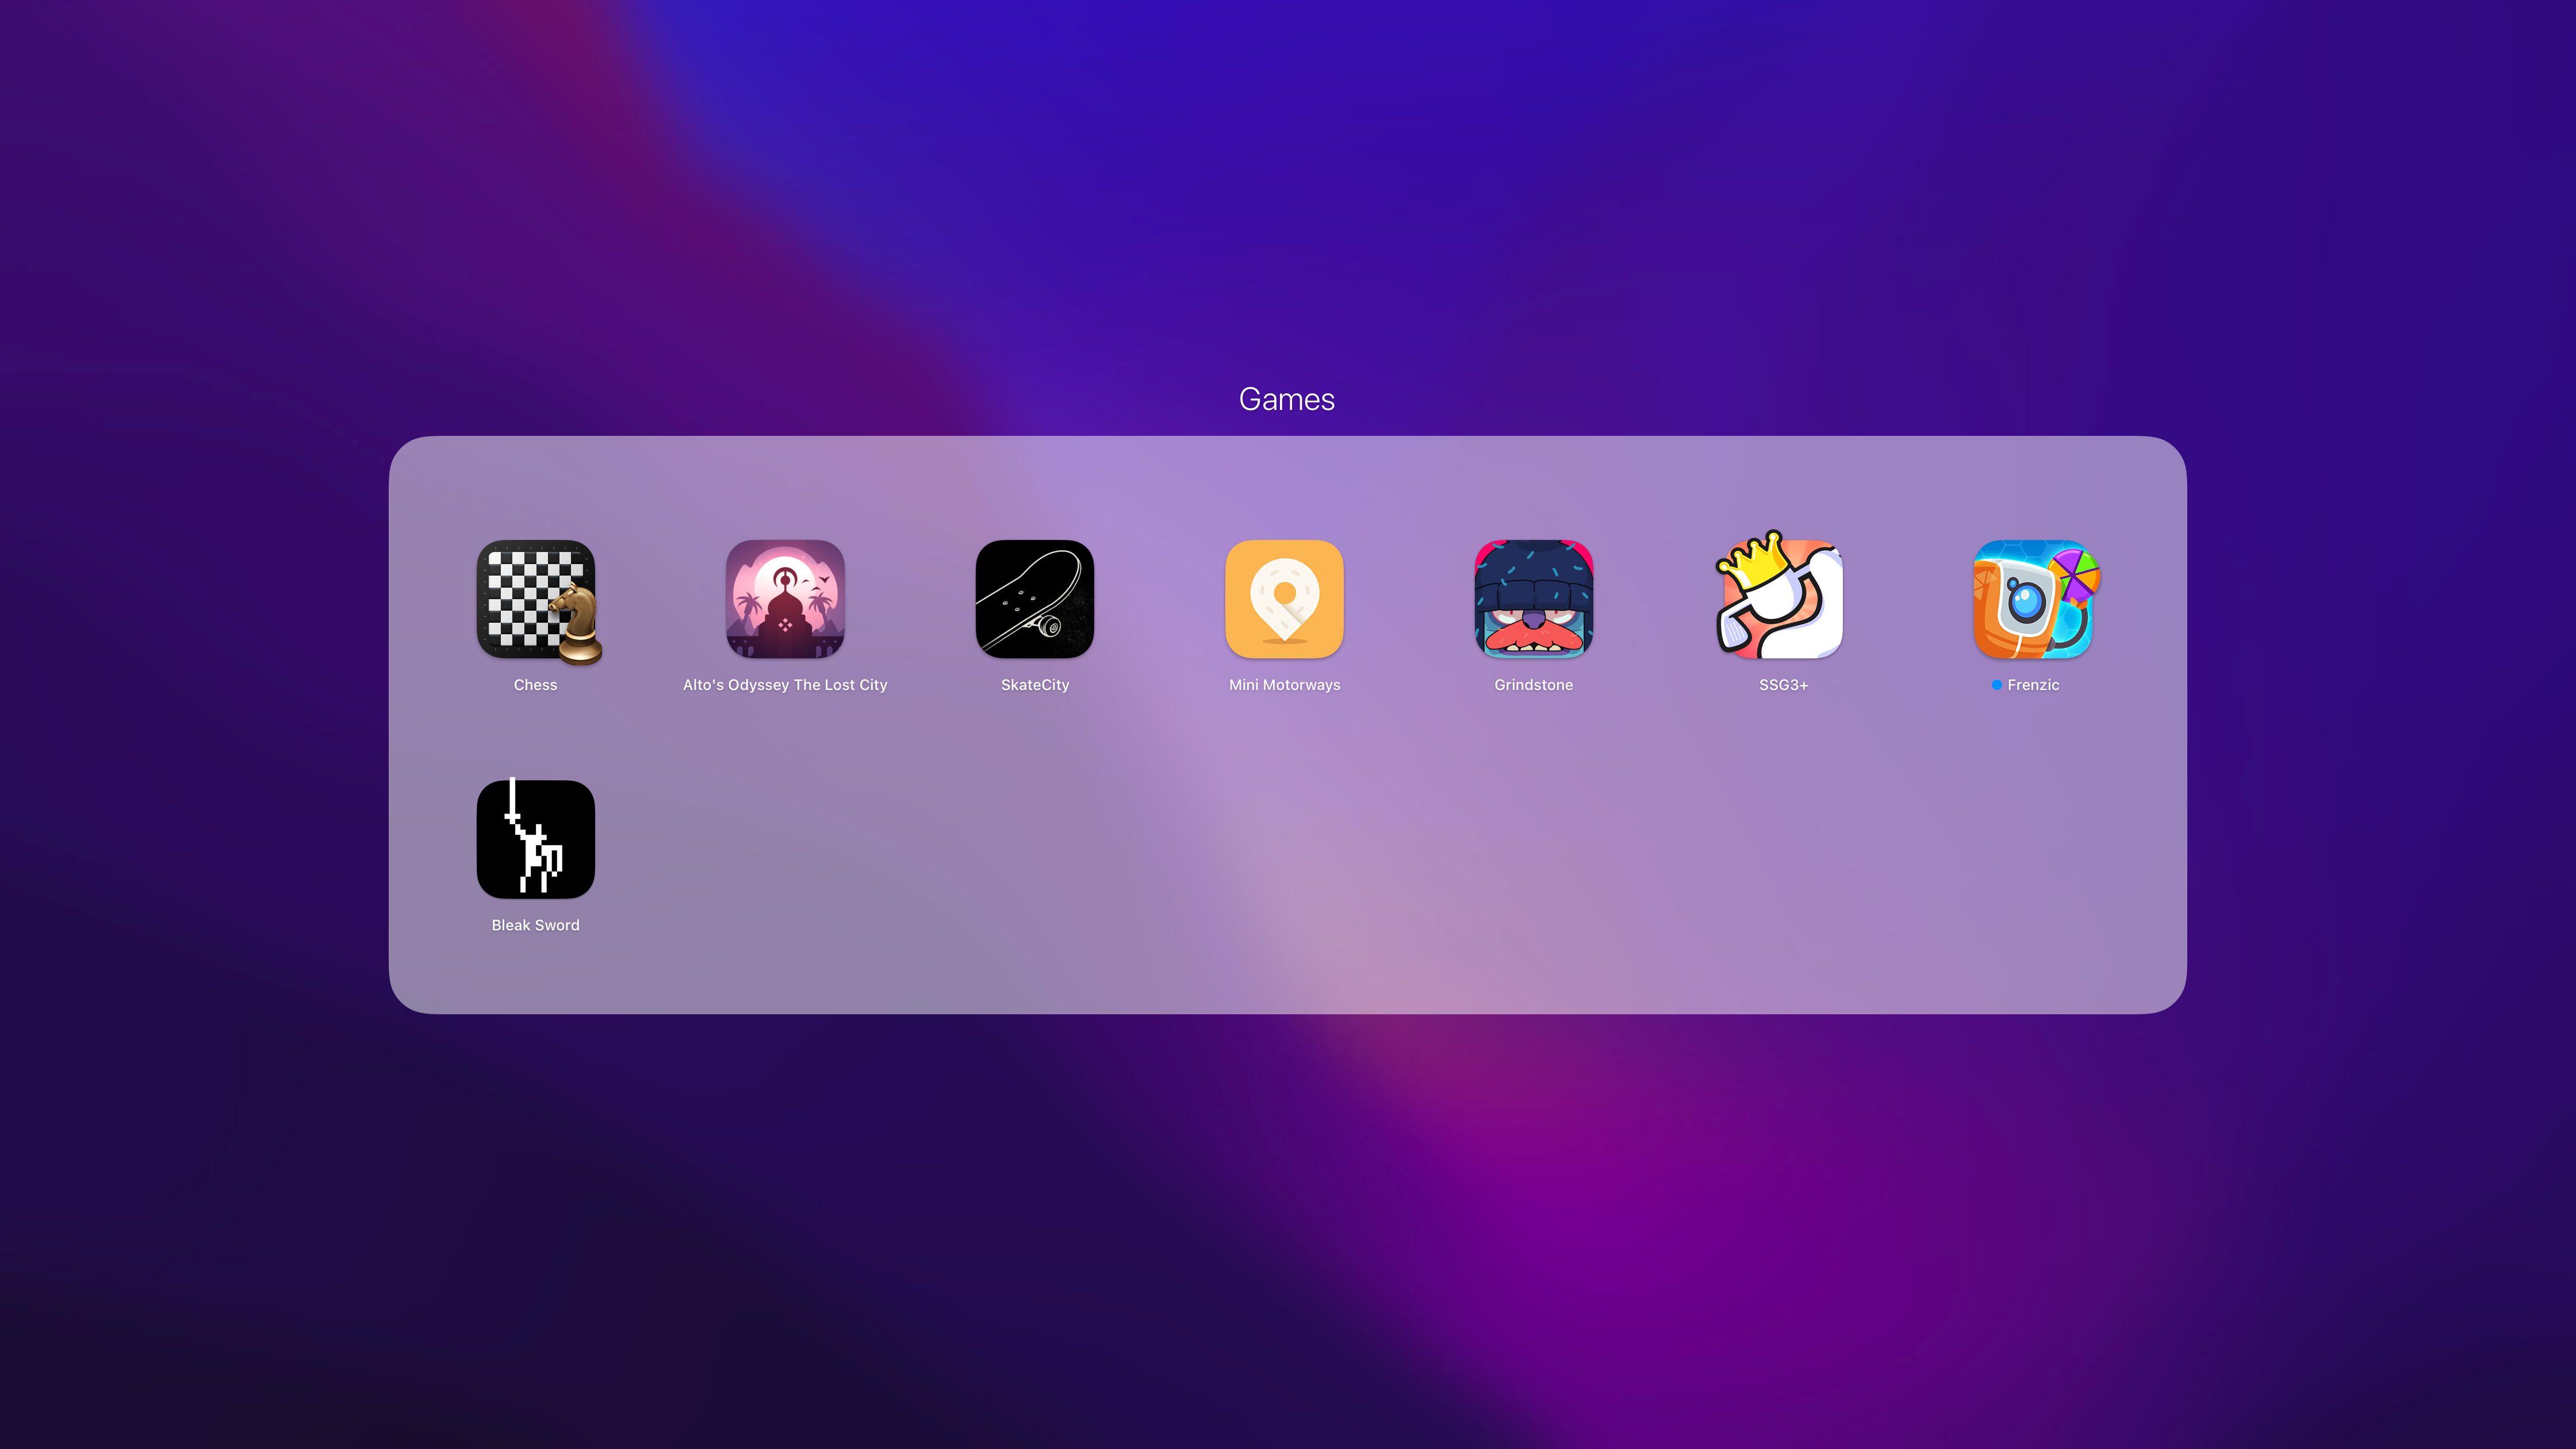The width and height of the screenshot is (2576, 1449).
Task: Launch the SSG3+ golf icon
Action: coord(1783,599)
